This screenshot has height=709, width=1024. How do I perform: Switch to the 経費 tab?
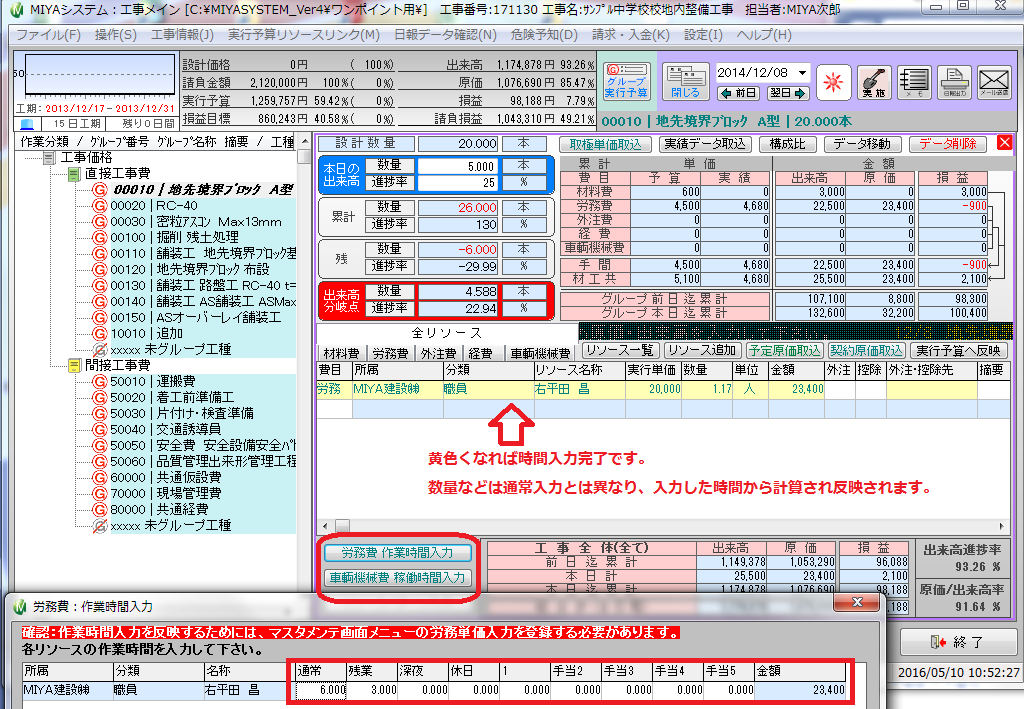pos(481,353)
